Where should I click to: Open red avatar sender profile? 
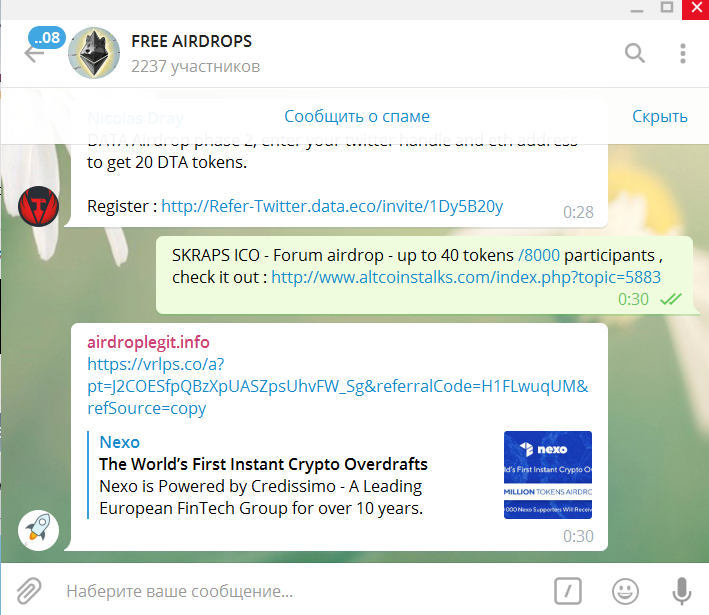point(38,206)
